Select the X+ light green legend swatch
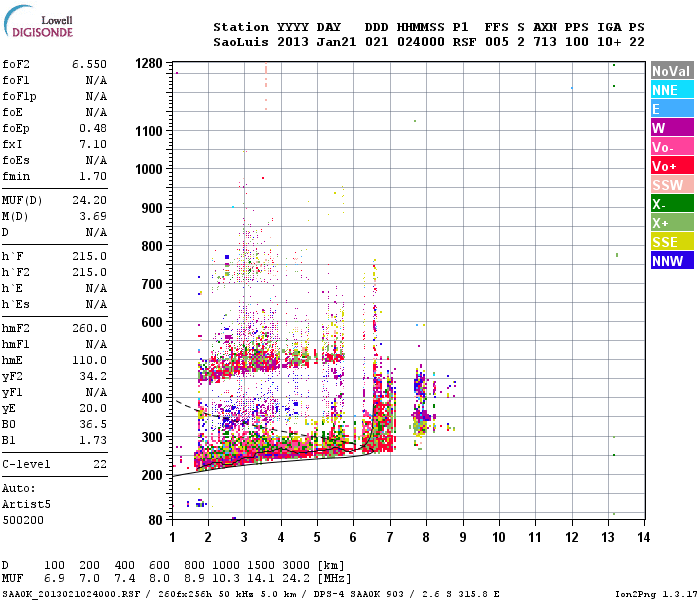The image size is (700, 600). tap(672, 223)
